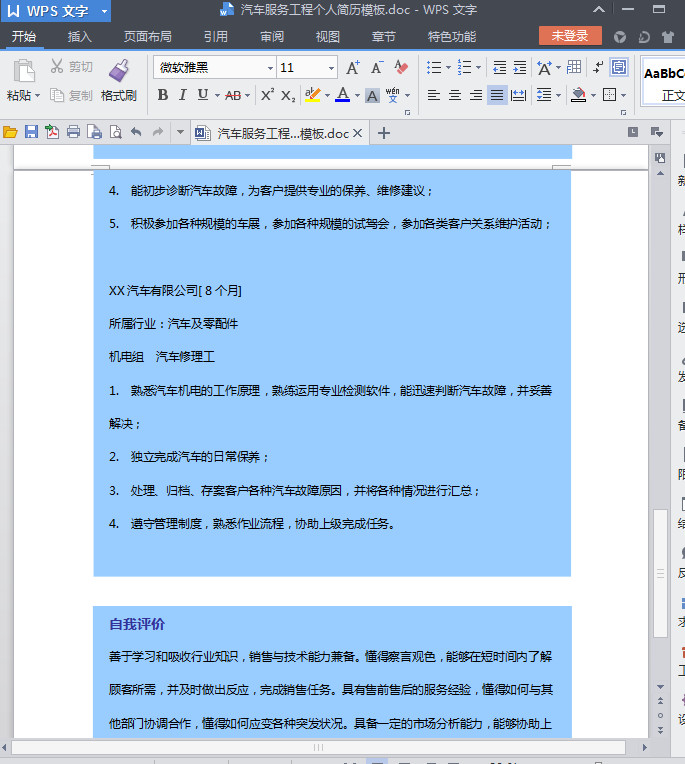The width and height of the screenshot is (685, 764).
Task: Apply distributed alignment
Action: point(518,95)
